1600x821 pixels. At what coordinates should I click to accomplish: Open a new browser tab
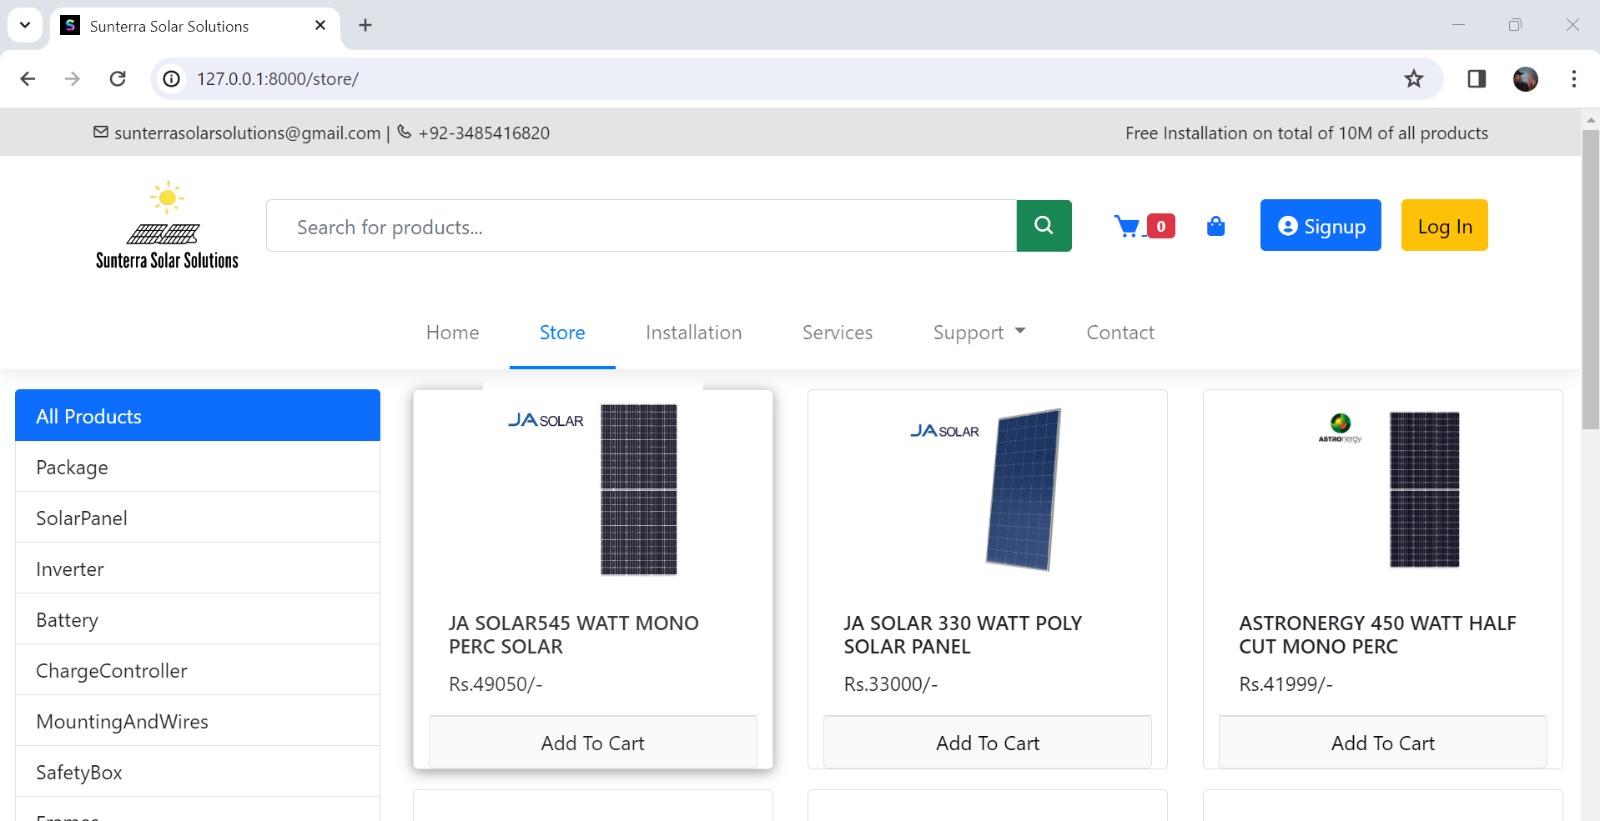[x=365, y=25]
